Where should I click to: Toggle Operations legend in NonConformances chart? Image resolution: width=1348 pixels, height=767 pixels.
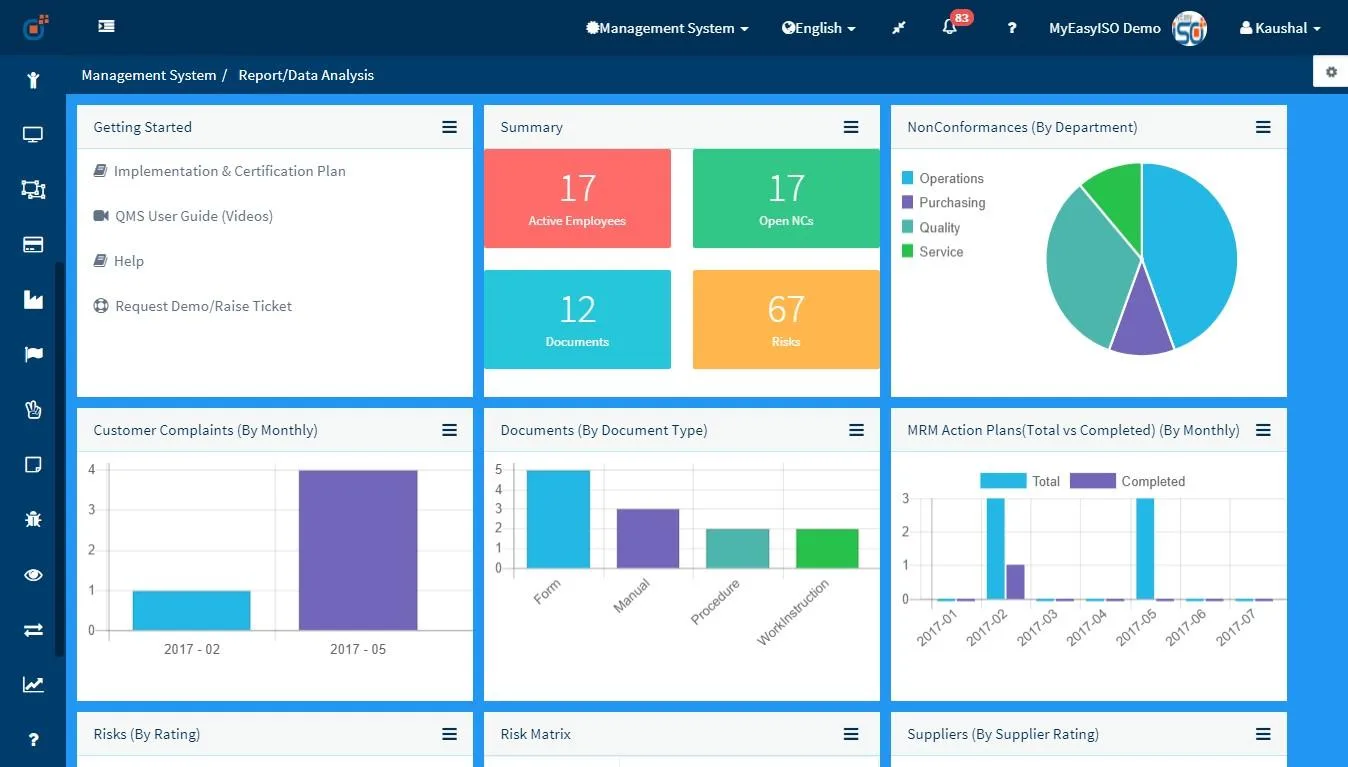point(943,178)
